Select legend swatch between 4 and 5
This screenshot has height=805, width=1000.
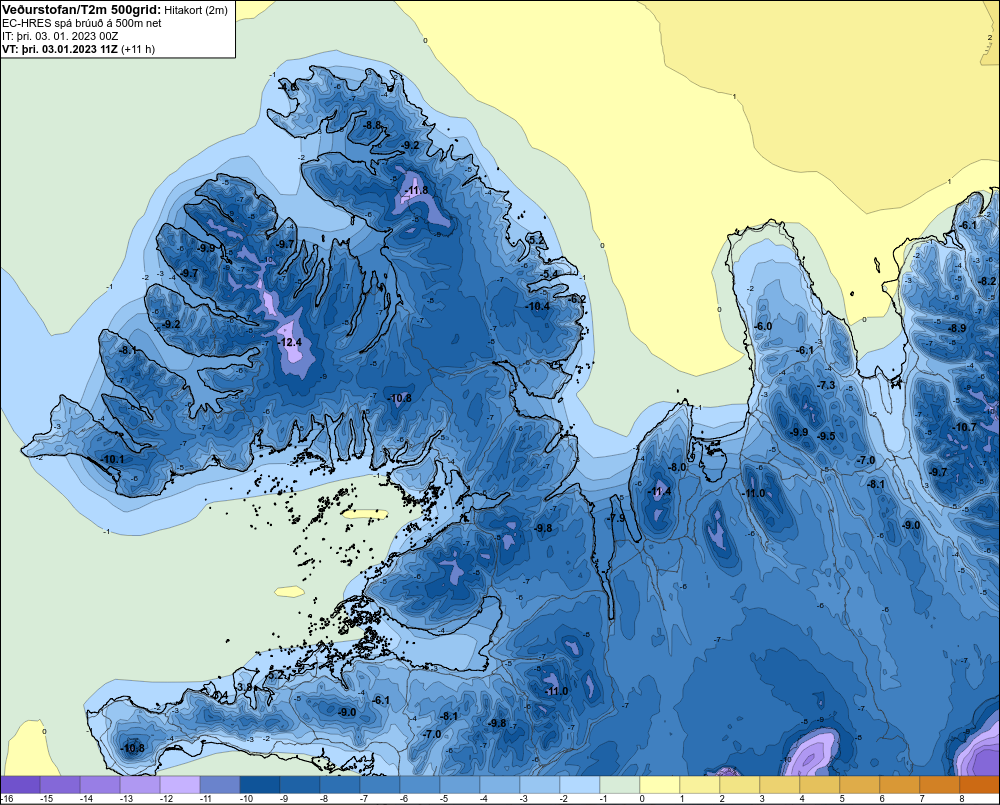coord(820,784)
